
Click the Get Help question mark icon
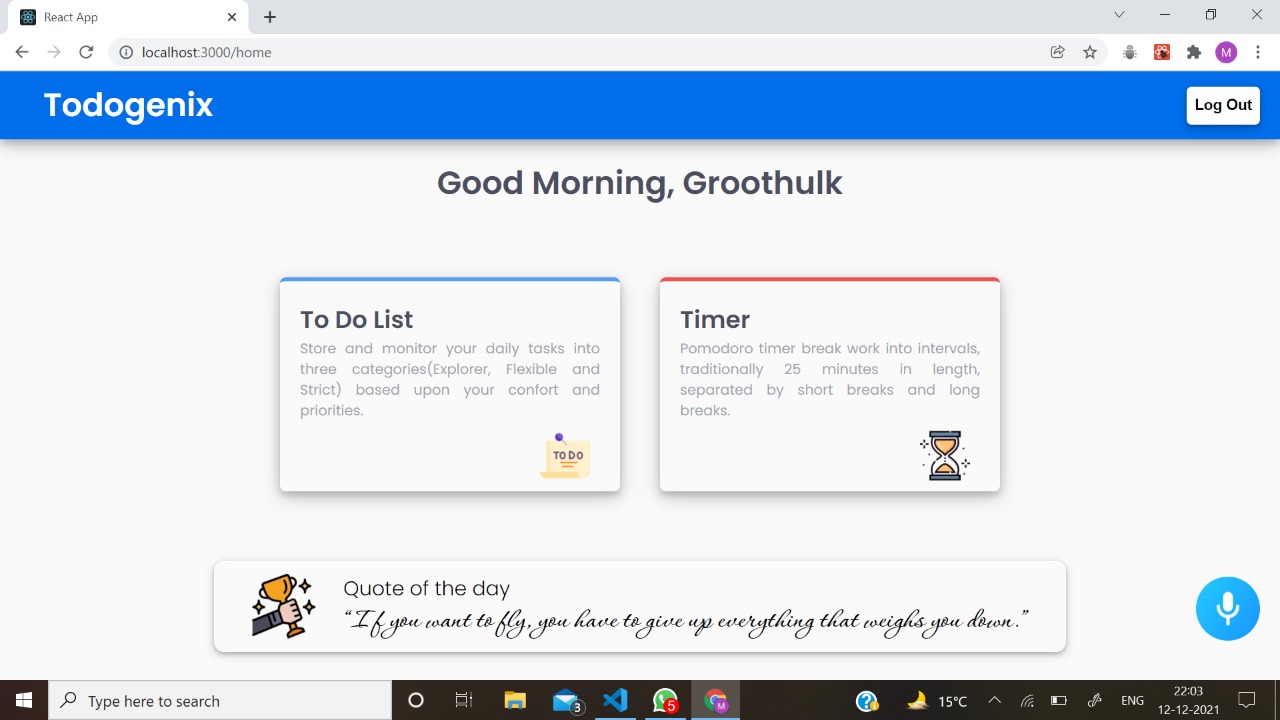pyautogui.click(x=867, y=701)
